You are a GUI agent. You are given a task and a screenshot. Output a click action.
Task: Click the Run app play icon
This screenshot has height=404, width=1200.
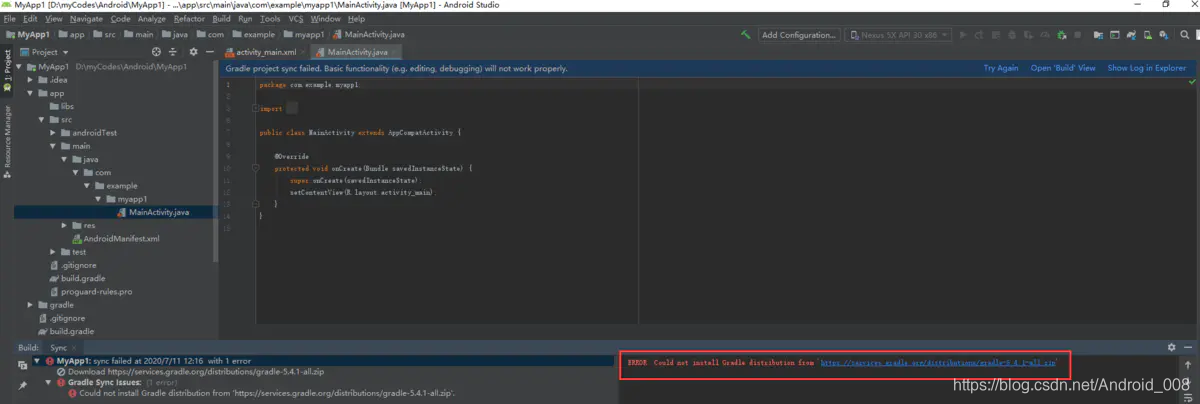[x=964, y=35]
